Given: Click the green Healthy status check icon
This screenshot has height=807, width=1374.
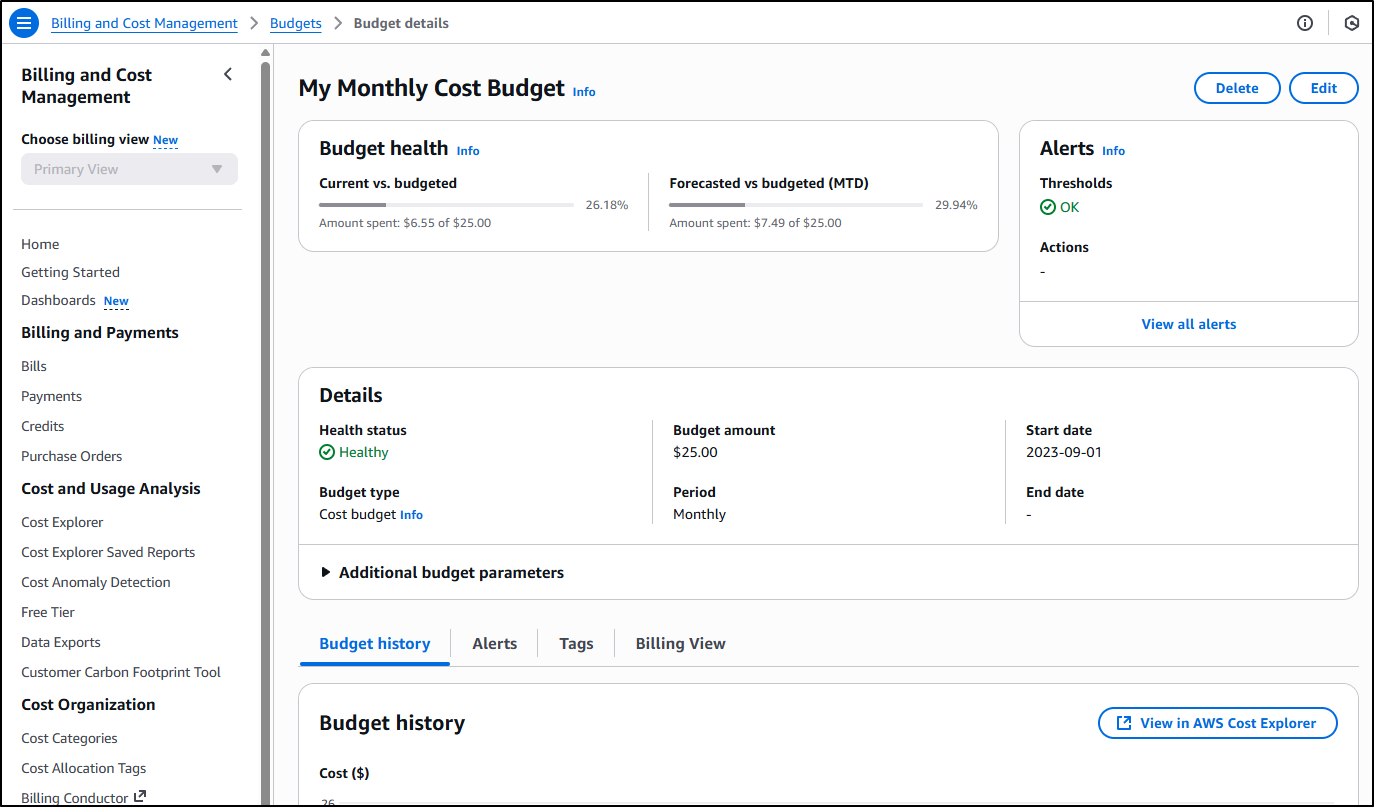Looking at the screenshot, I should (327, 453).
